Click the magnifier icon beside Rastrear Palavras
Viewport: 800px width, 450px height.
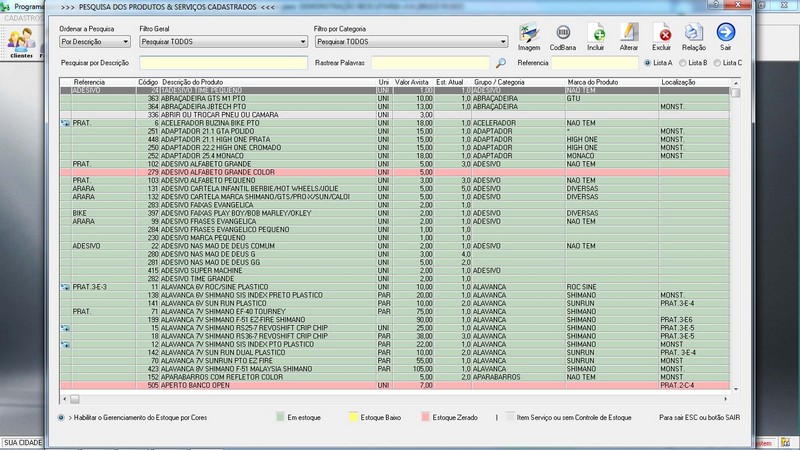(501, 63)
